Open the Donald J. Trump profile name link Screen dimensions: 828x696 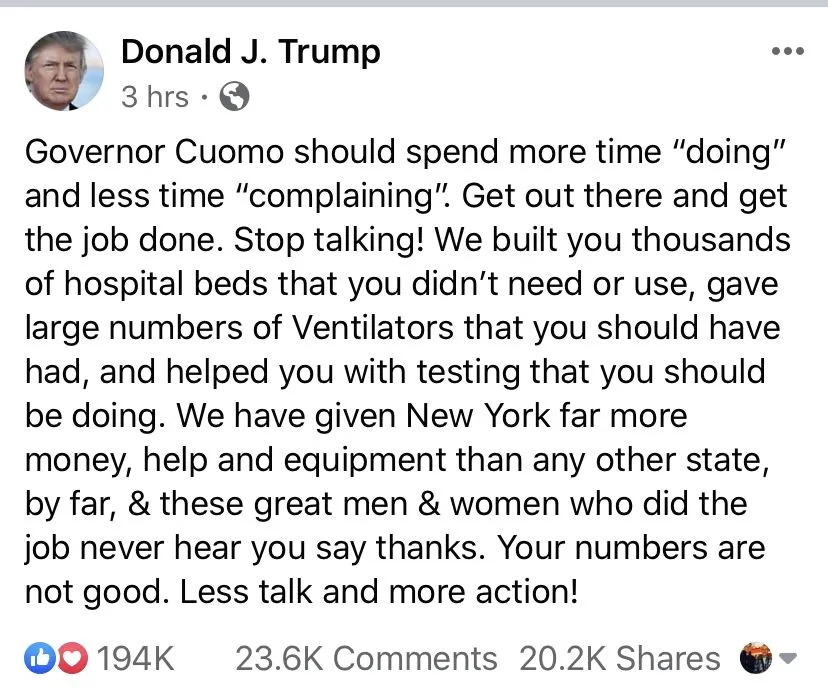click(251, 51)
